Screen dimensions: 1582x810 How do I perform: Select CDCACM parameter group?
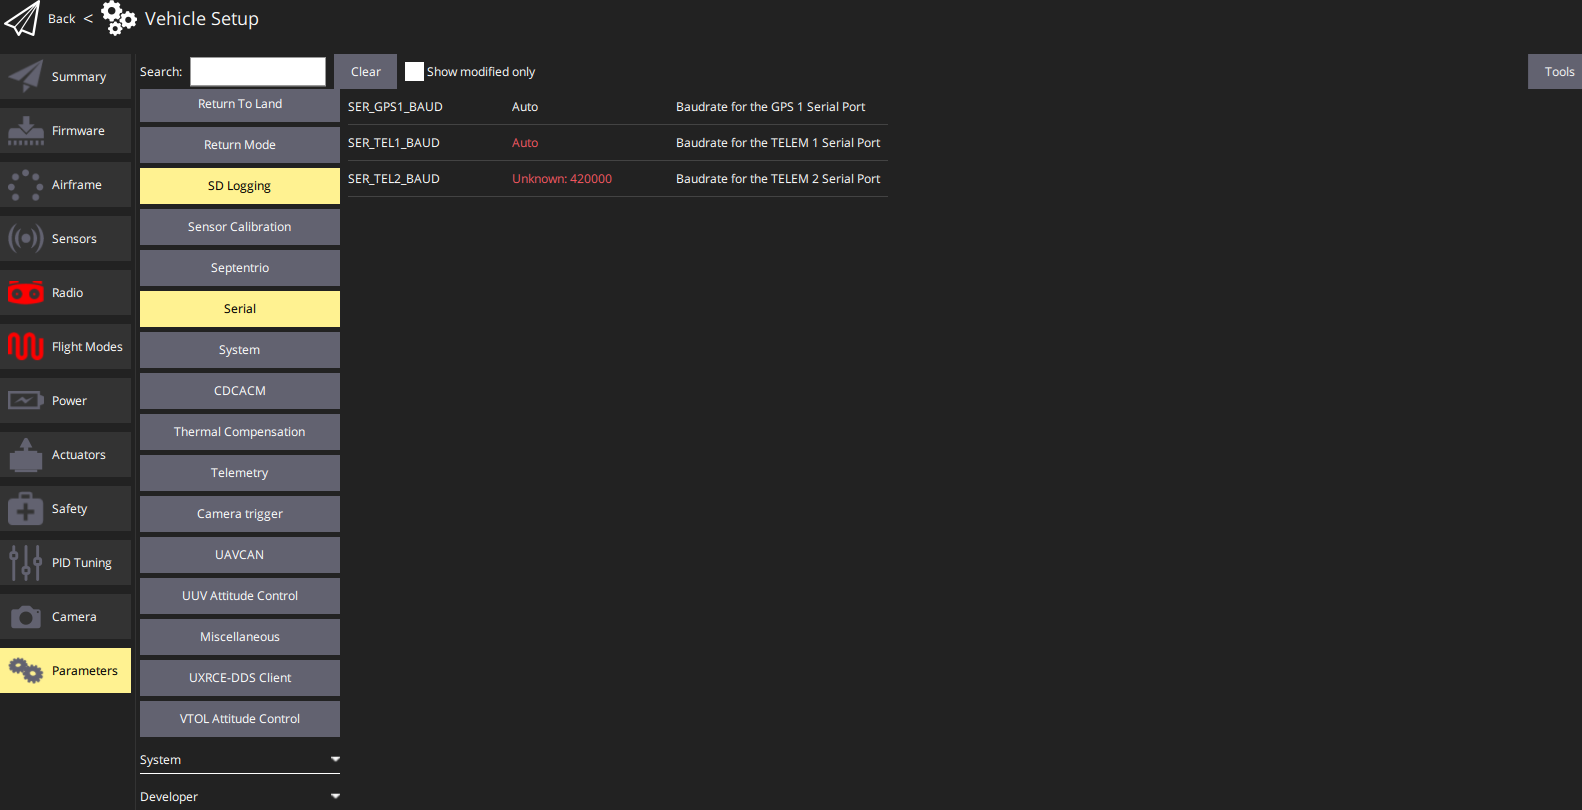tap(240, 391)
